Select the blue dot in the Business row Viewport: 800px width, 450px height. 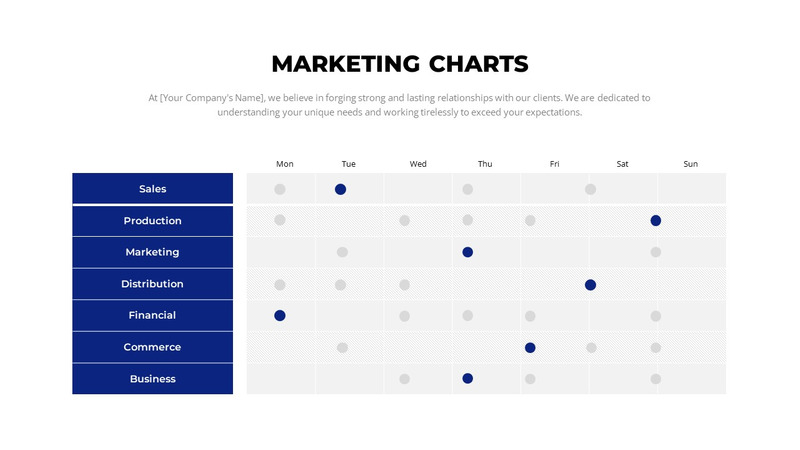coord(467,378)
